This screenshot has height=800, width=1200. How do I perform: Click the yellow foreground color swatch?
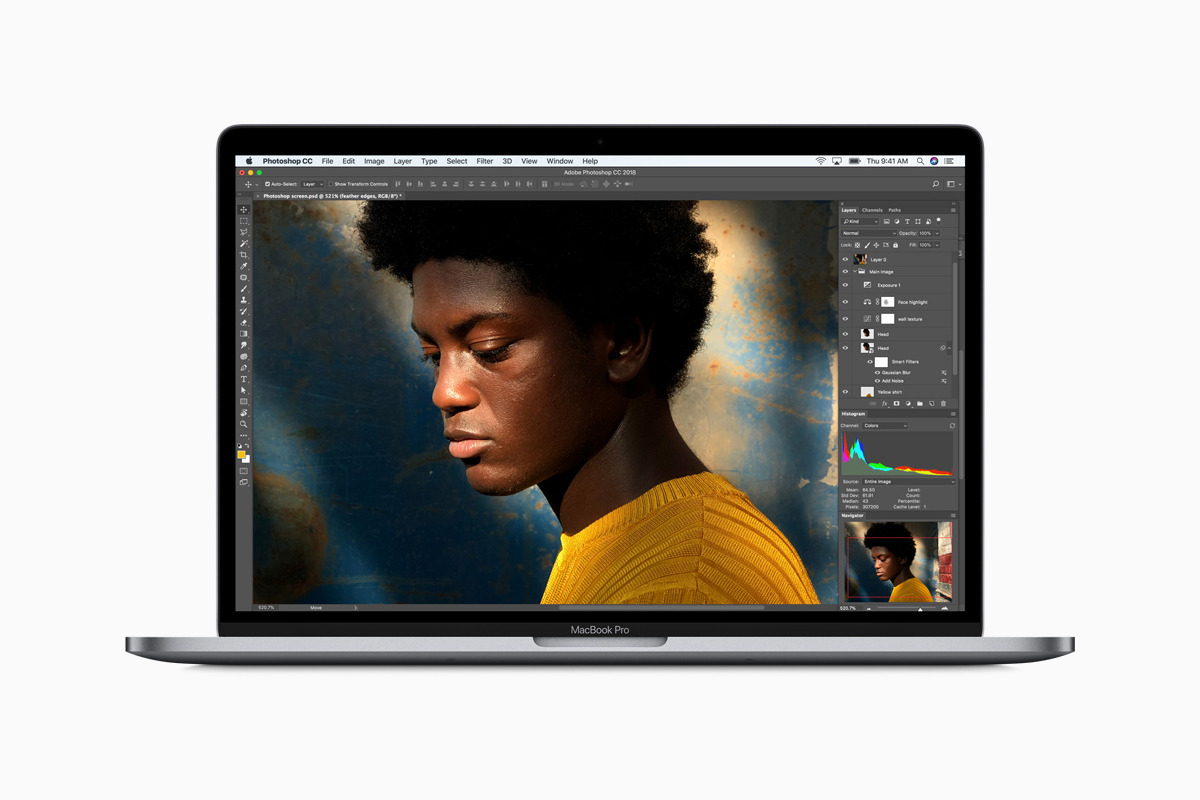click(x=241, y=454)
